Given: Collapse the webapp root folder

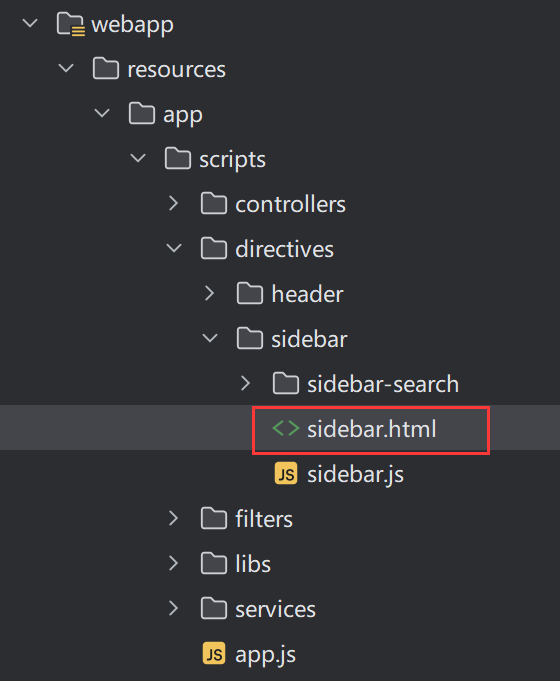Looking at the screenshot, I should point(30,23).
